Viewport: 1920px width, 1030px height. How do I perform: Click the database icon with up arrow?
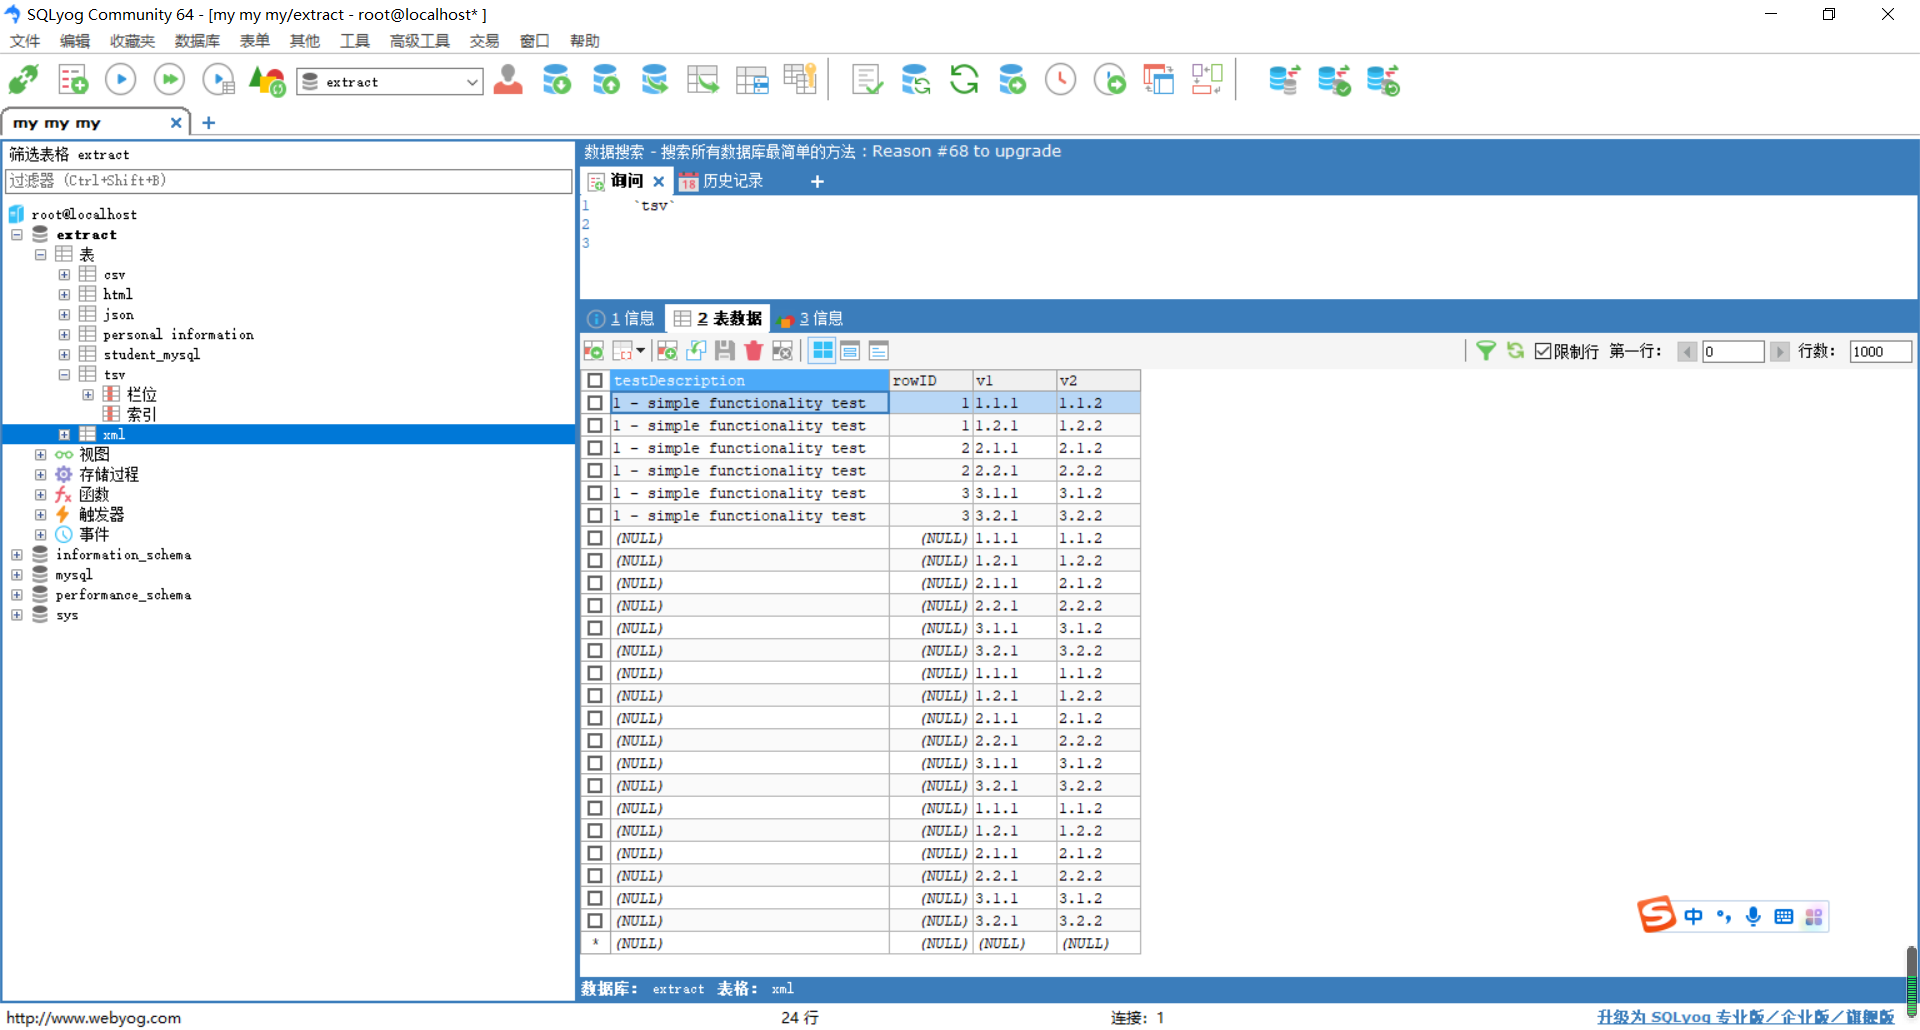point(606,79)
